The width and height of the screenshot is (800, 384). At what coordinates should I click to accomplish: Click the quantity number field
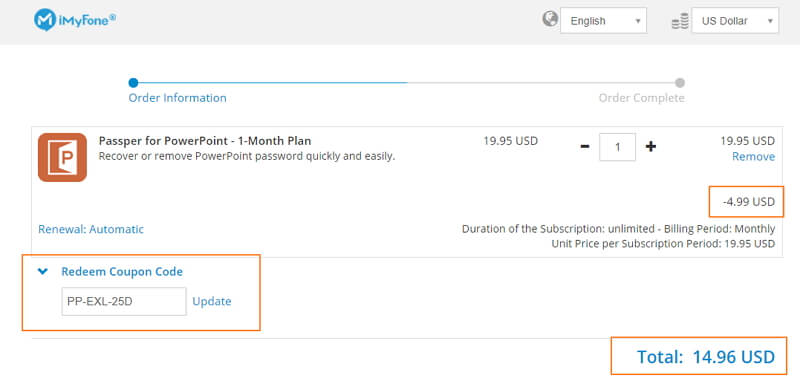pyautogui.click(x=617, y=147)
